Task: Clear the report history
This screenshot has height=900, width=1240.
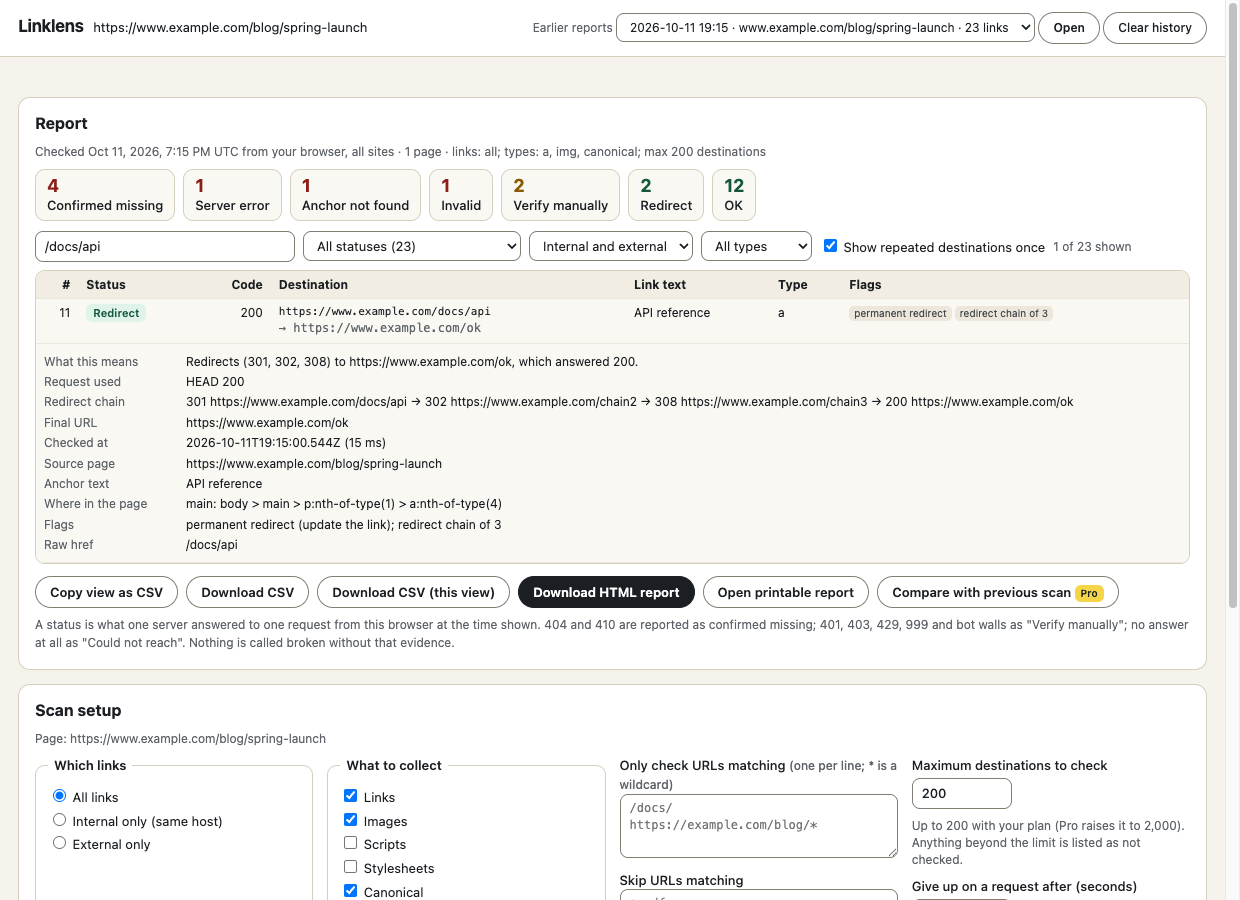Action: (x=1154, y=28)
